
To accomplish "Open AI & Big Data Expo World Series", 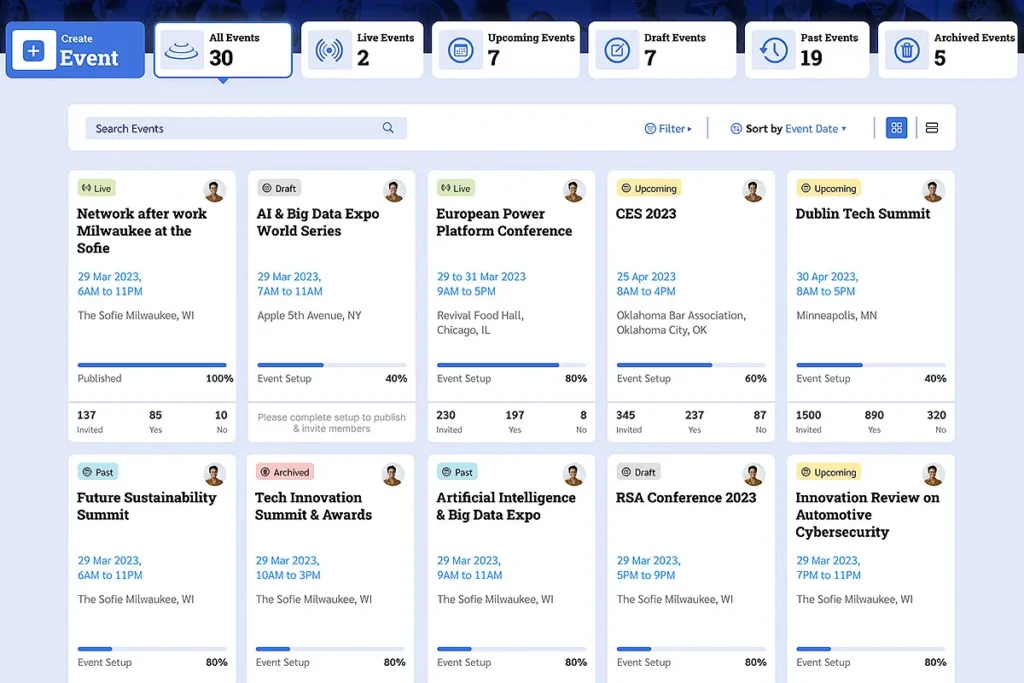I will [x=317, y=222].
